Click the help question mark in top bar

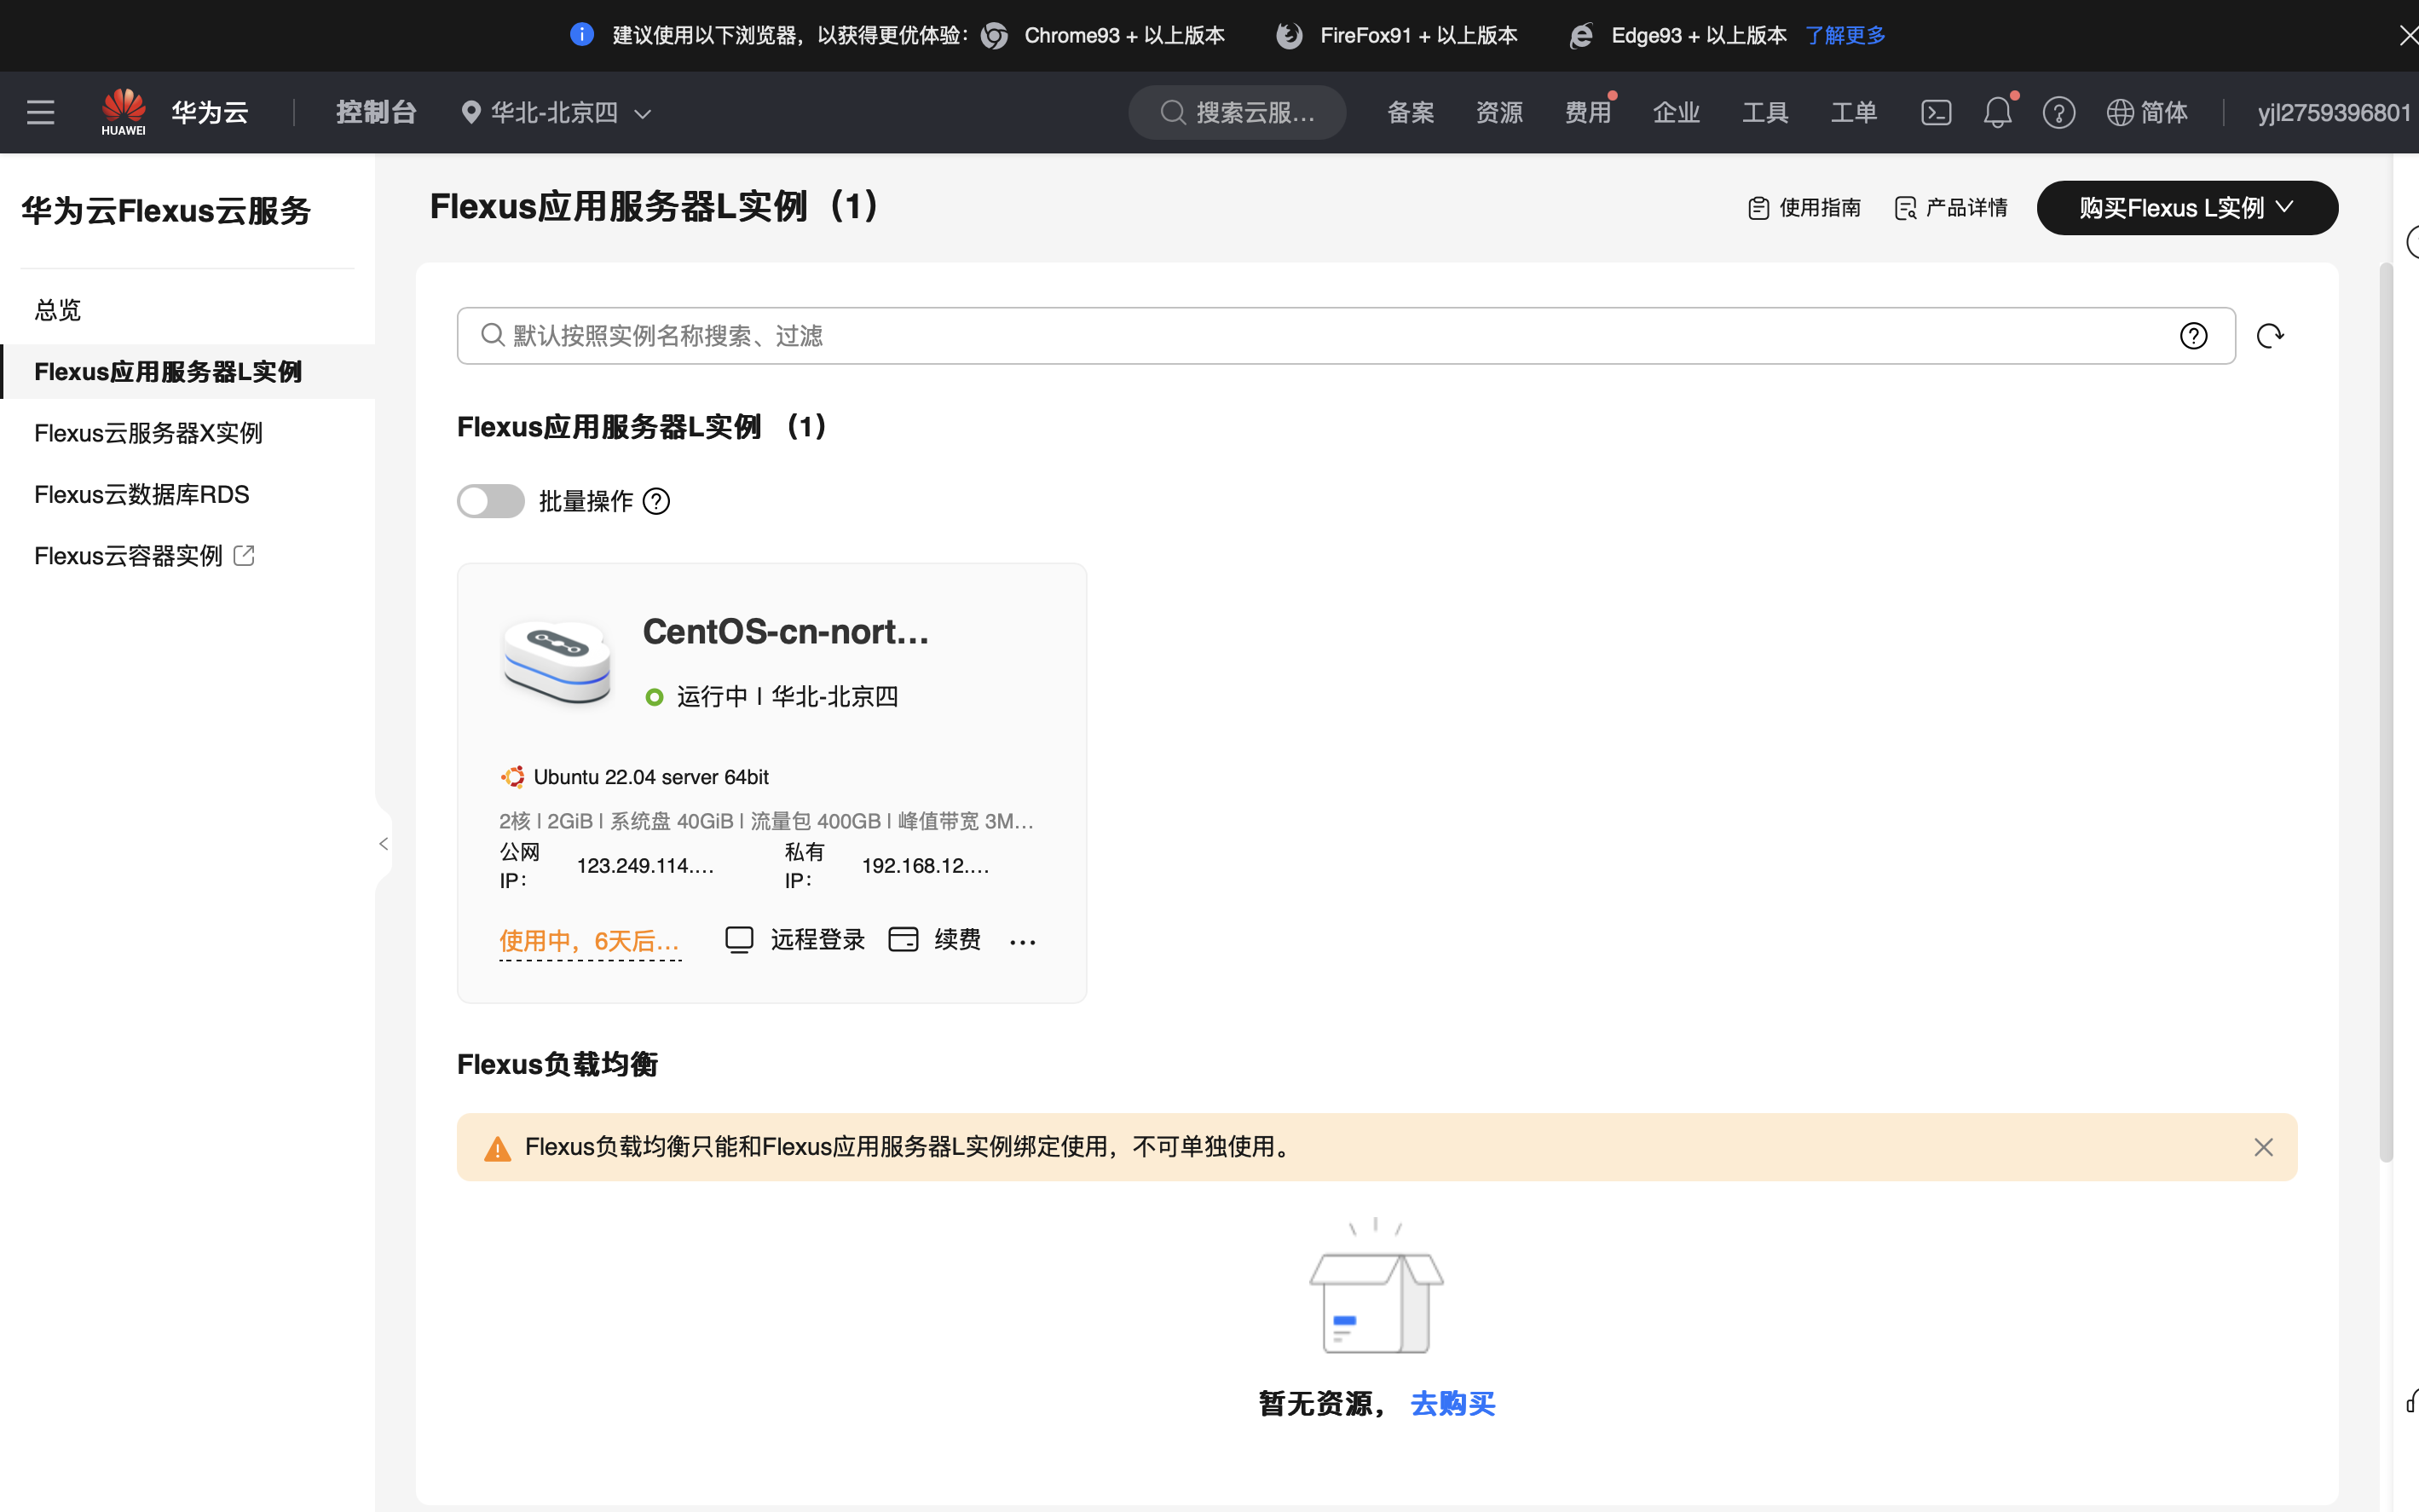pyautogui.click(x=2058, y=112)
